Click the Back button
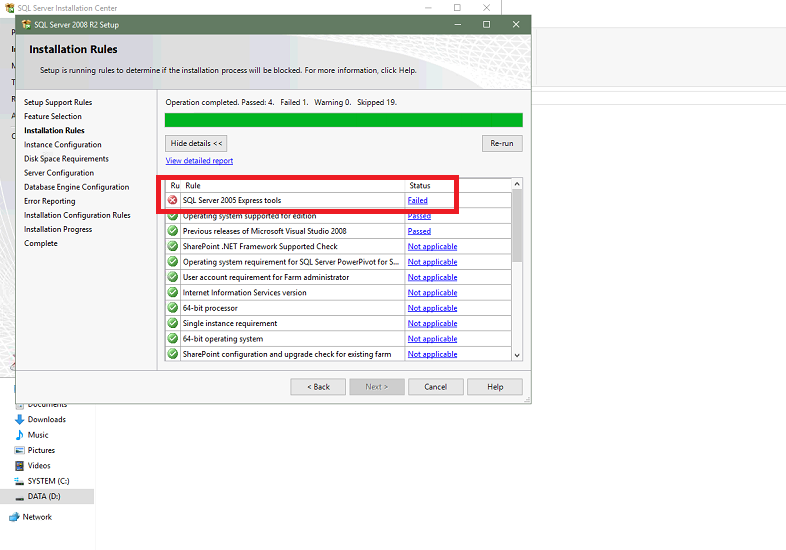Screen dimensions: 786x550 point(318,387)
